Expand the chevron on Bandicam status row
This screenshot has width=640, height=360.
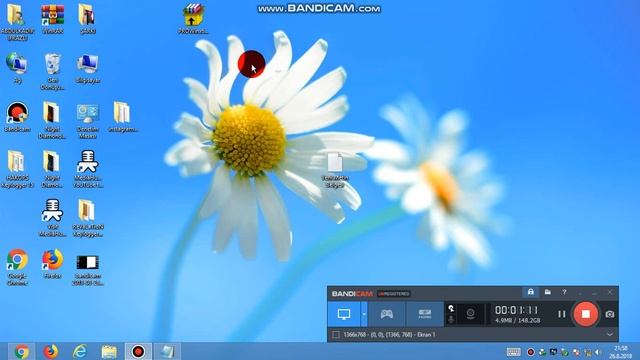click(609, 335)
